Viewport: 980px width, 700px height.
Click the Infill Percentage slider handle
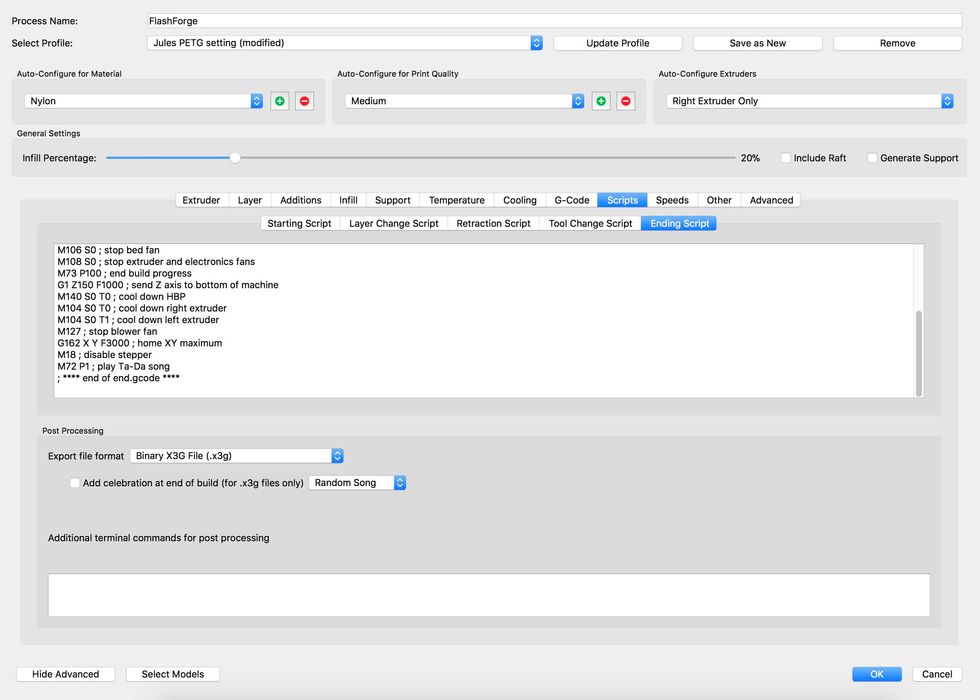235,158
